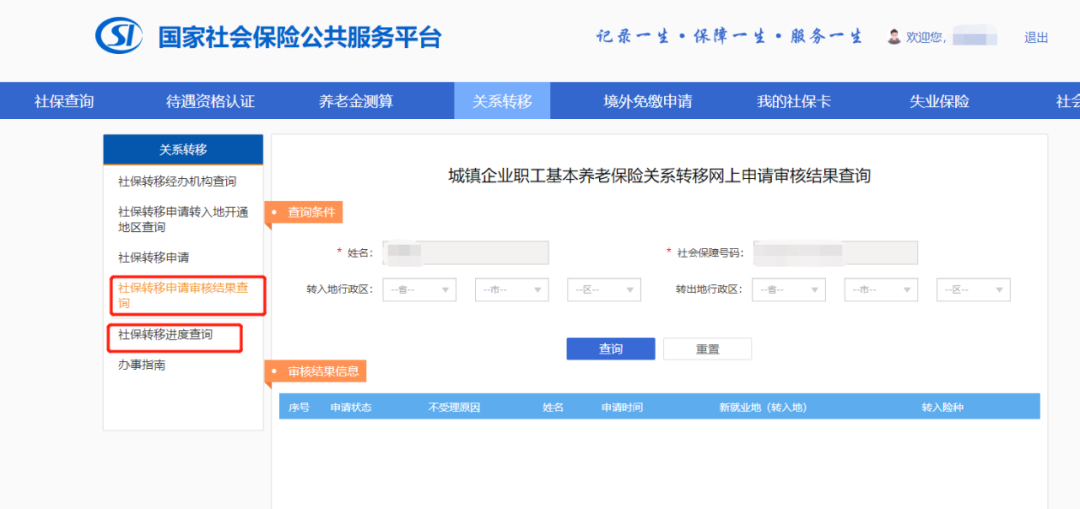Open the 转出地行政区 city dropdown

(x=881, y=290)
